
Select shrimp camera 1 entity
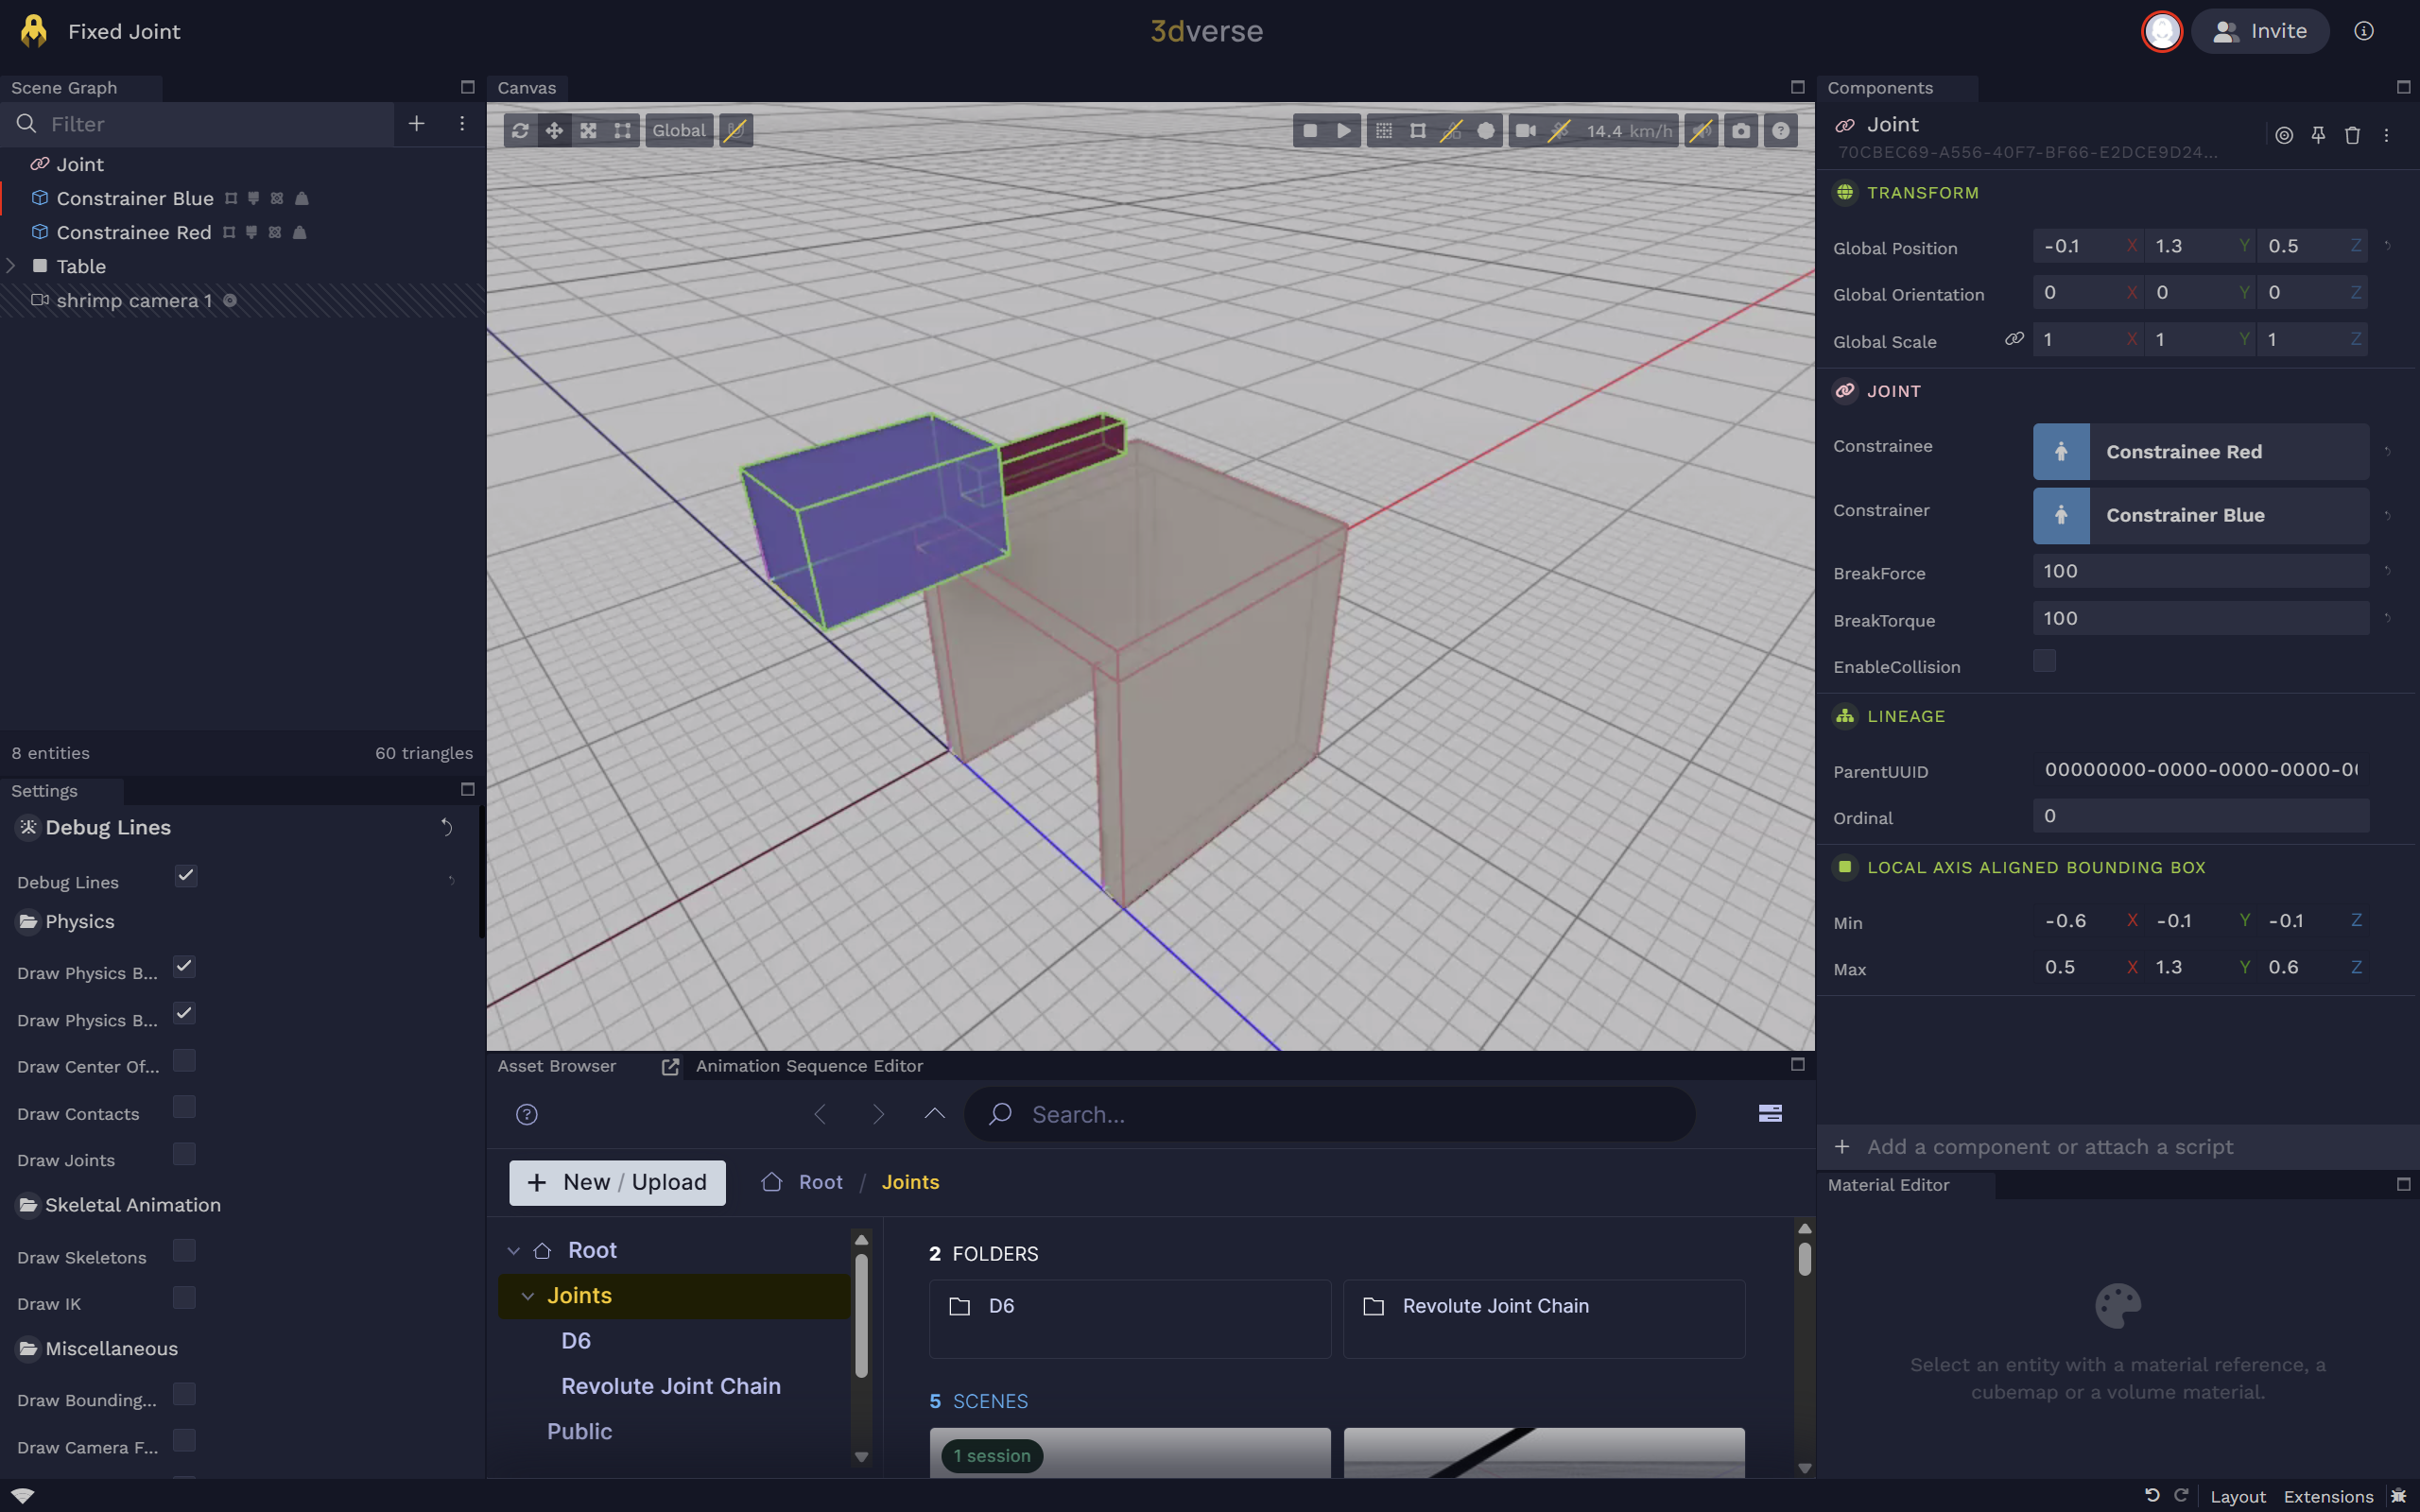point(134,300)
